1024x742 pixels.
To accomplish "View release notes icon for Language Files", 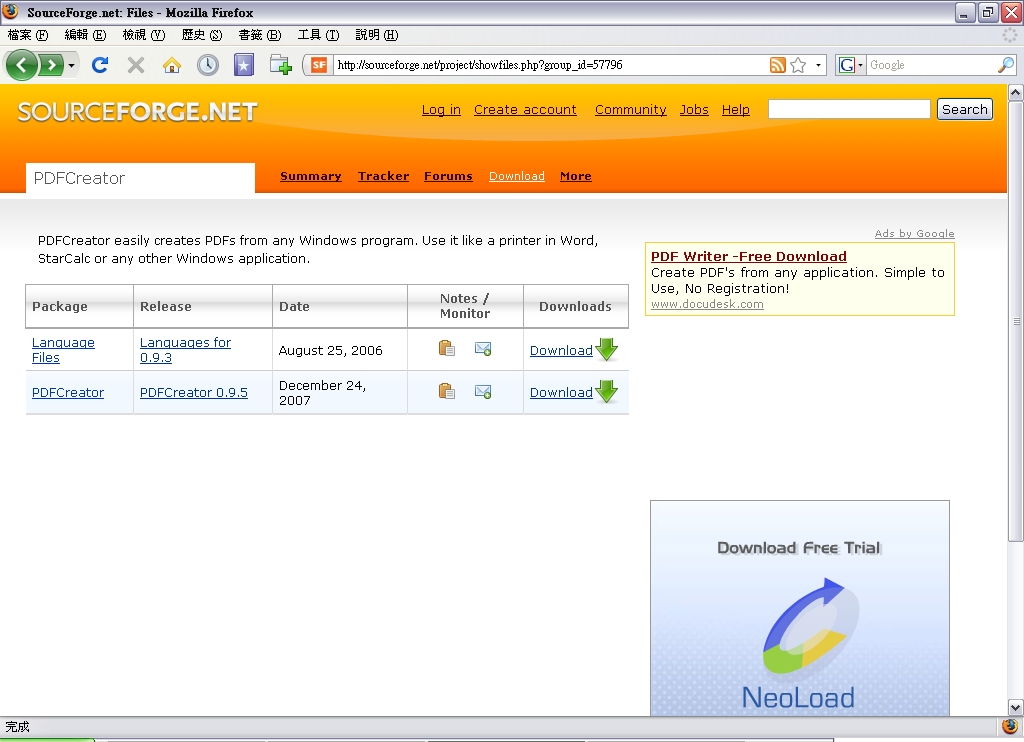I will pos(447,349).
